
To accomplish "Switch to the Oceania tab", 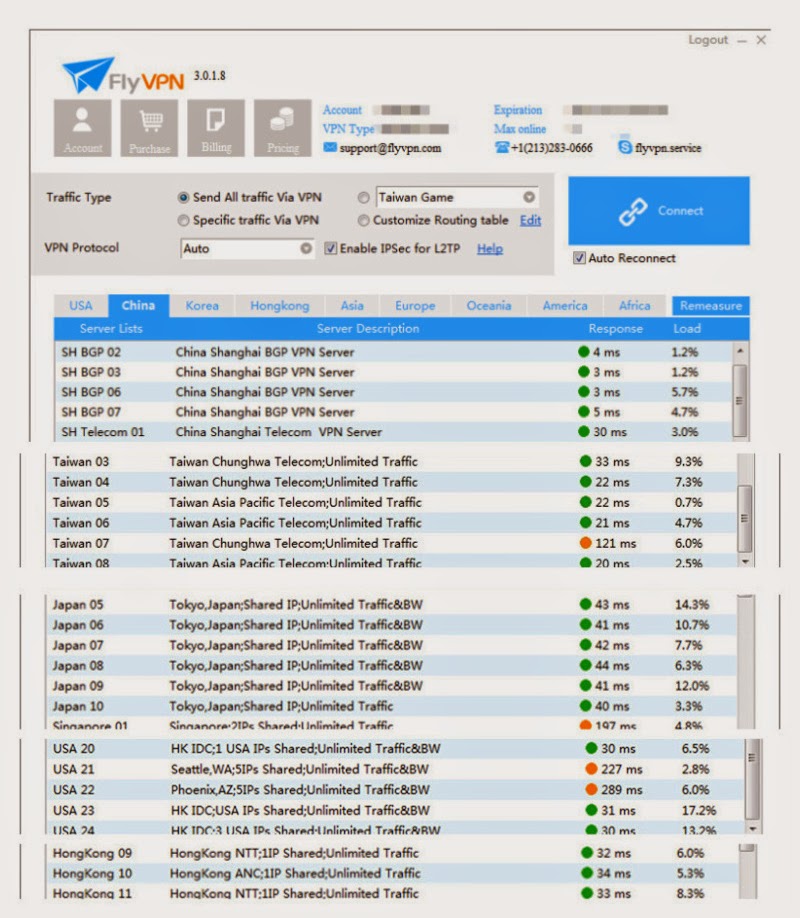I will [489, 306].
